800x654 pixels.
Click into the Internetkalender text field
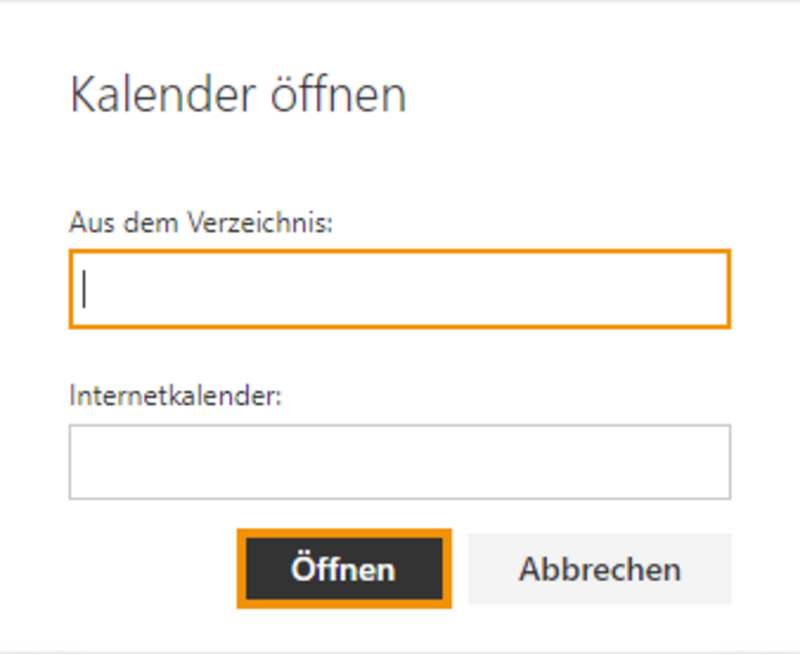pyautogui.click(x=399, y=462)
